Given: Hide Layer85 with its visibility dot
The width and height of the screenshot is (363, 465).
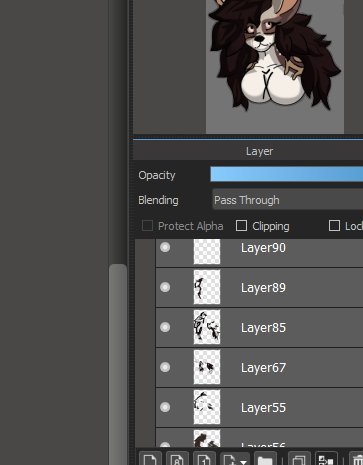Looking at the screenshot, I should 165,327.
